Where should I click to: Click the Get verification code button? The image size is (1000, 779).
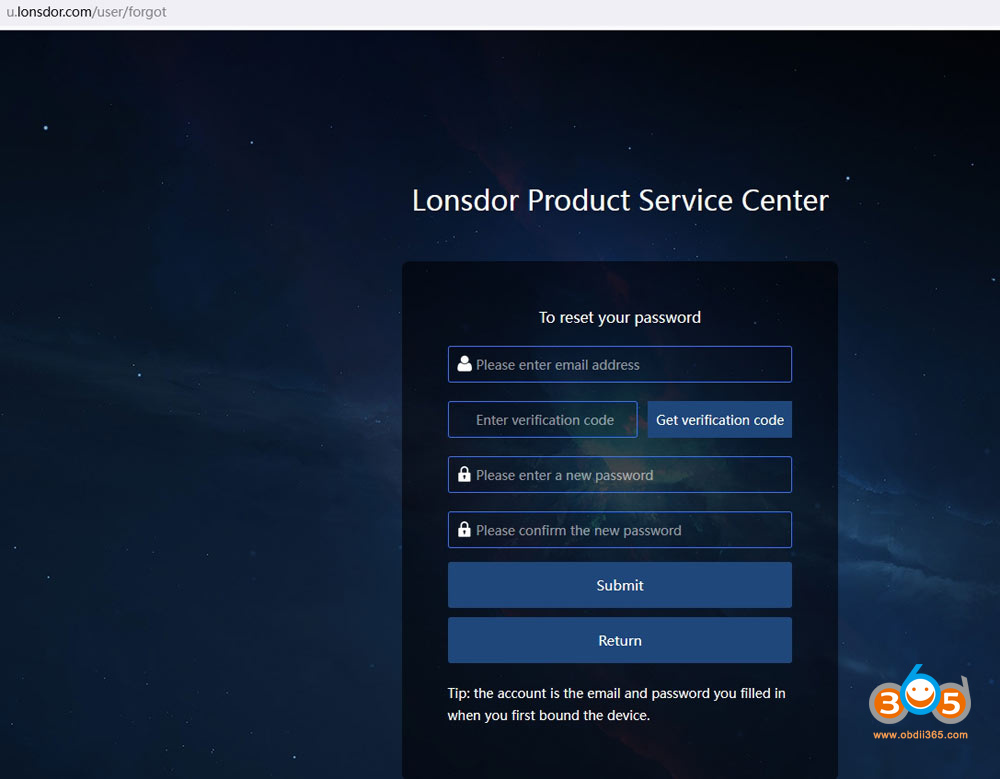[x=719, y=419]
